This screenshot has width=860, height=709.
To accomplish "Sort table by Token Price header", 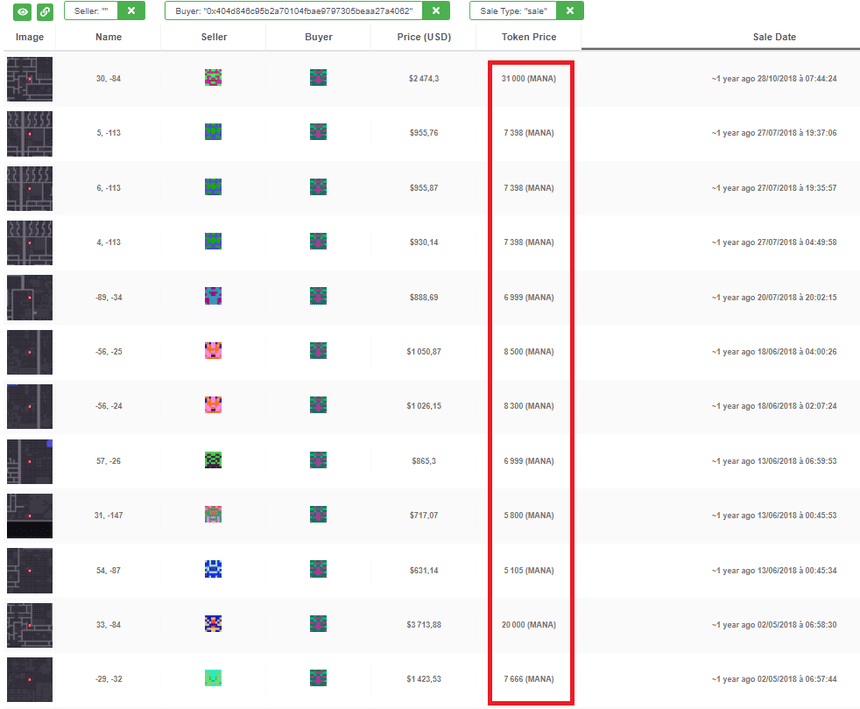I will click(528, 37).
